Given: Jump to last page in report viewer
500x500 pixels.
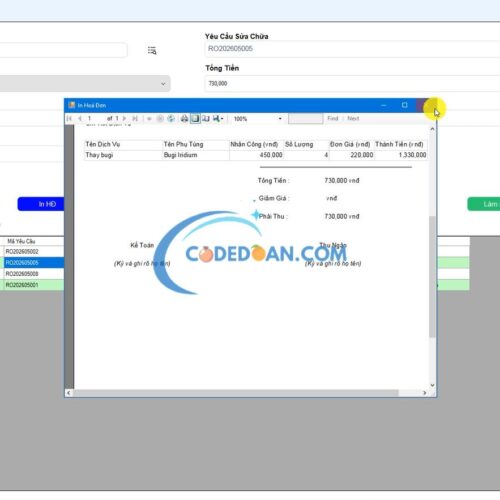Looking at the screenshot, I should pyautogui.click(x=135, y=119).
